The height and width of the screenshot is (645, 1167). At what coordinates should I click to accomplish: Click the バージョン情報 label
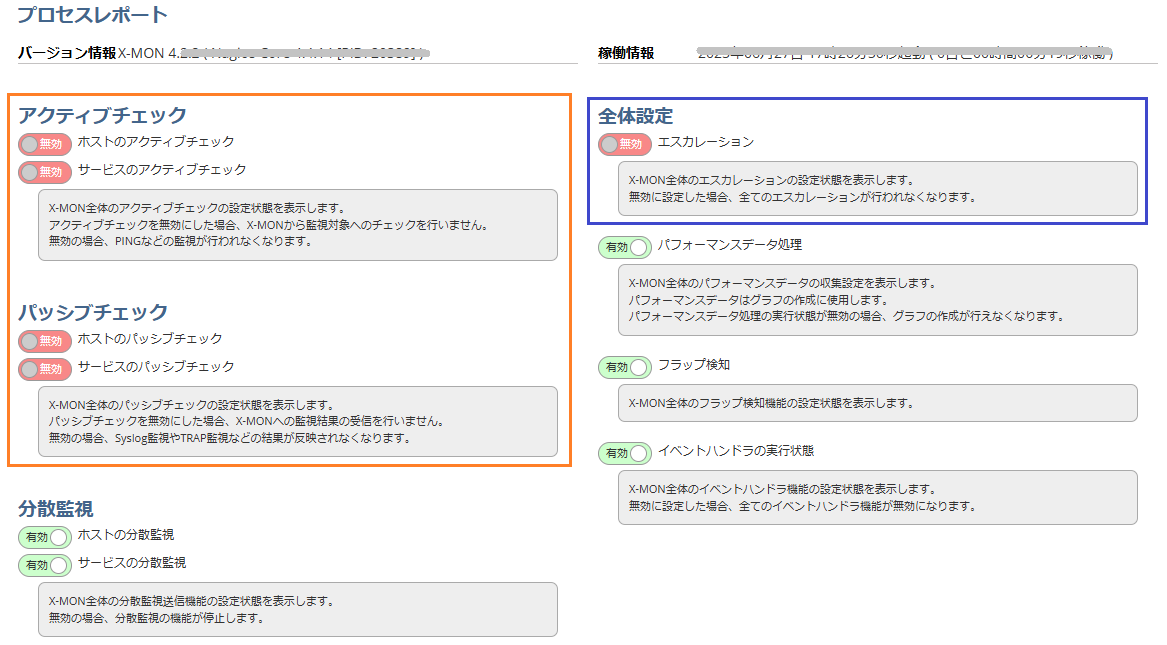(67, 53)
